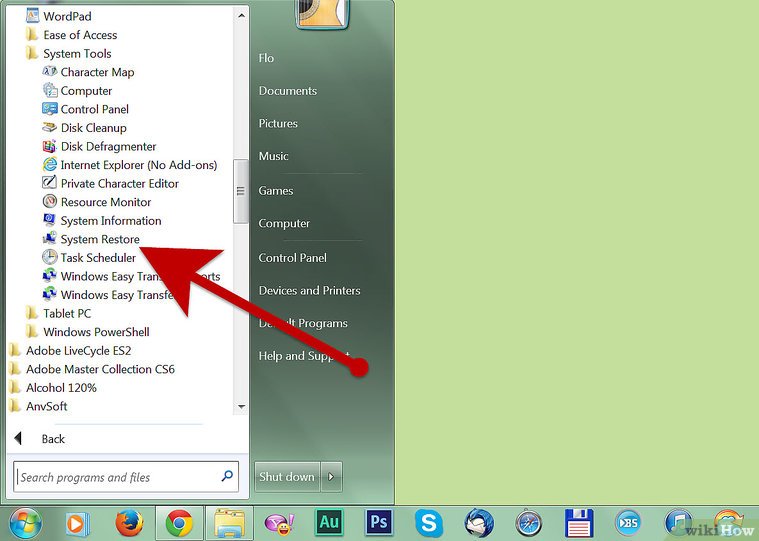Open the Shut down options arrow
Screen dimensions: 759x541
[332, 477]
